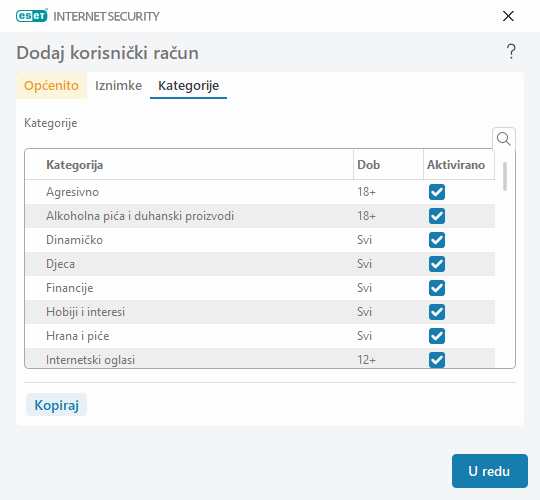Toggle the Dinamičko category checkbox
Screen dimensions: 540x500
[x=437, y=240]
